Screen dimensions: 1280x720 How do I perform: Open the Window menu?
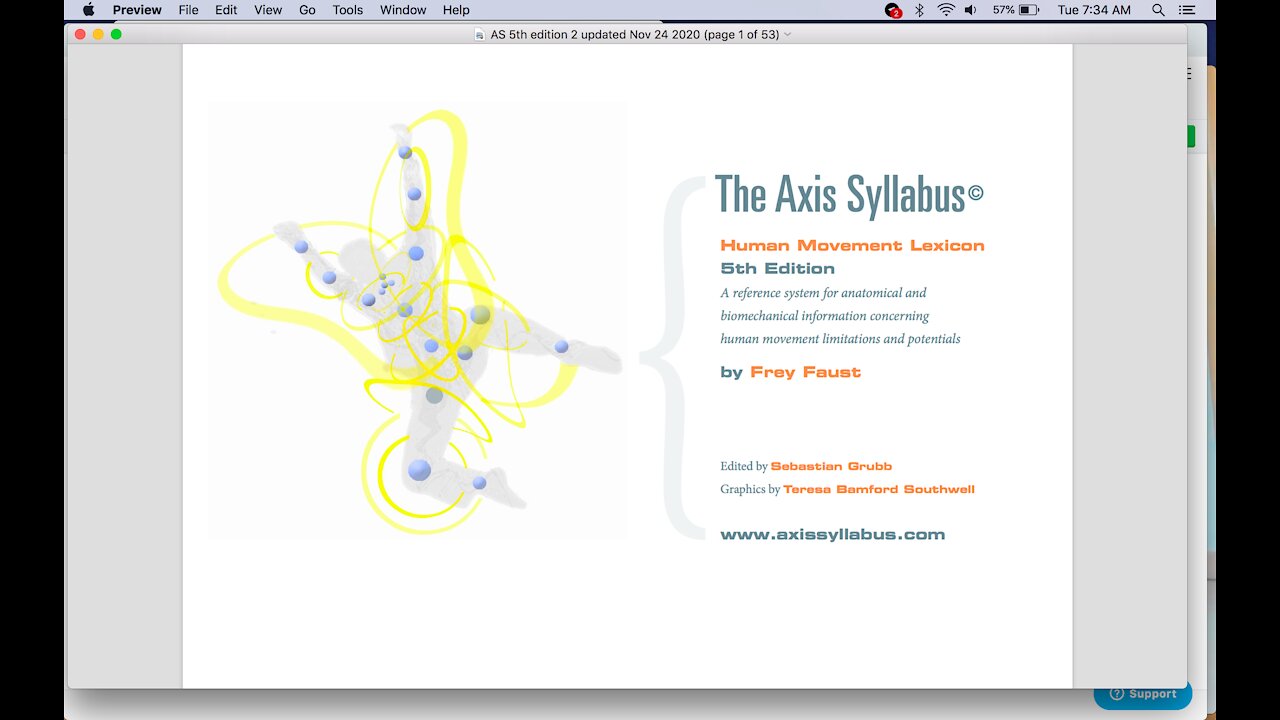point(403,10)
